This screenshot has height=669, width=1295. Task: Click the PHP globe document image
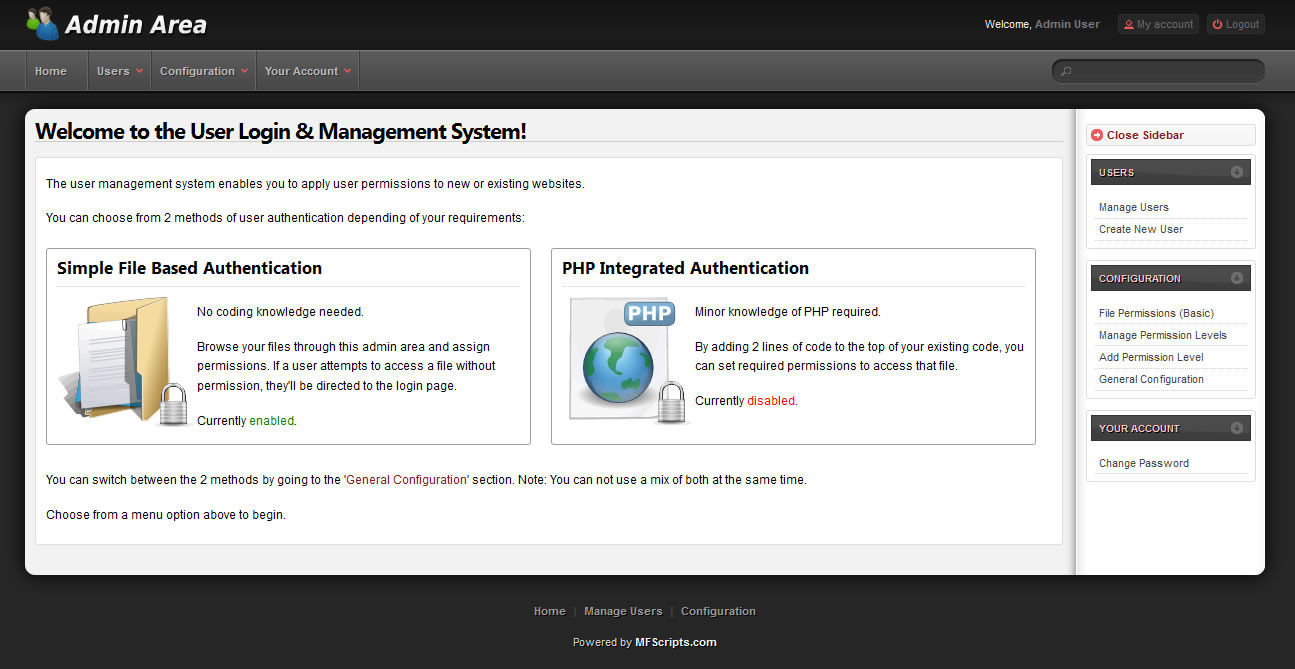tap(627, 362)
